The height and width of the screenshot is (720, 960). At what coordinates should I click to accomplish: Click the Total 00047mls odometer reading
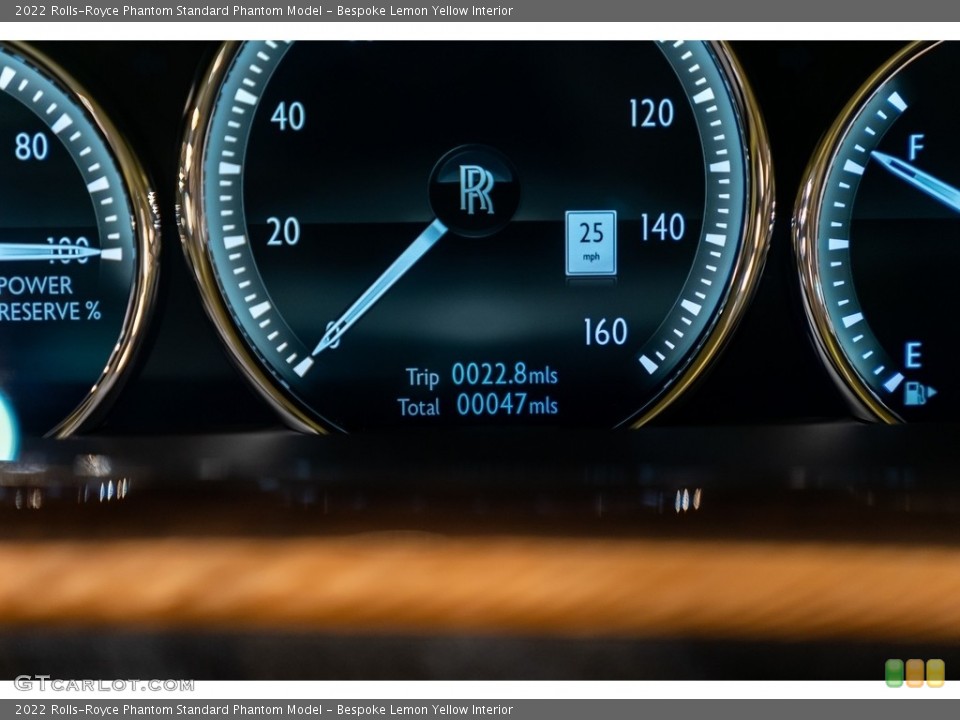coord(478,405)
